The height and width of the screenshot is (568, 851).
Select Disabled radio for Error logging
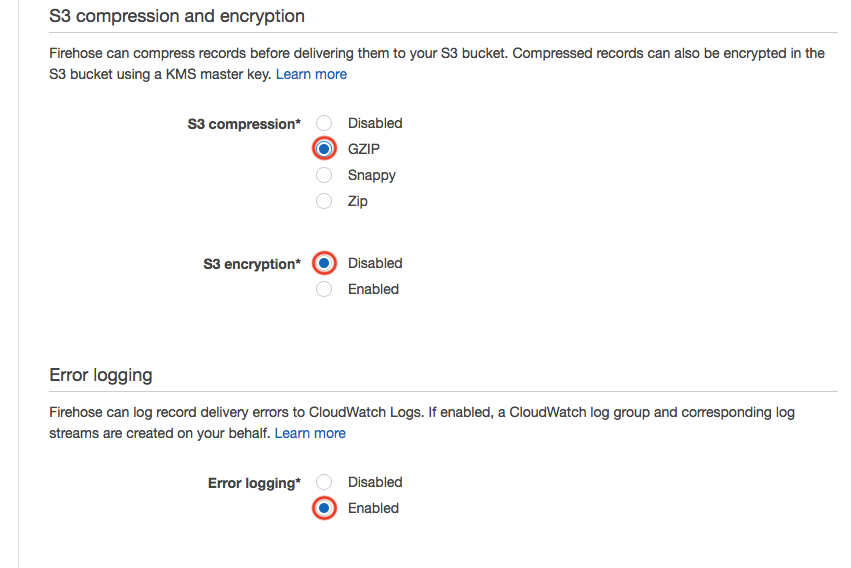click(324, 482)
